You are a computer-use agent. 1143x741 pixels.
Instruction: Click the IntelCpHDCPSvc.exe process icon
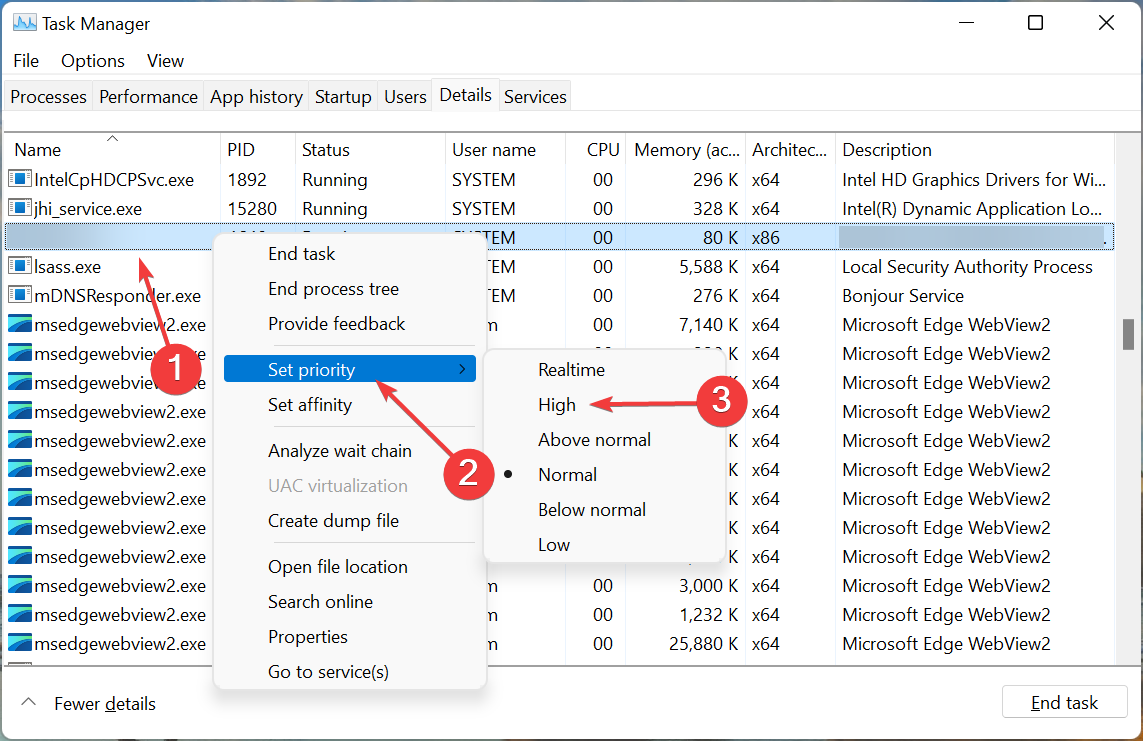click(x=20, y=179)
